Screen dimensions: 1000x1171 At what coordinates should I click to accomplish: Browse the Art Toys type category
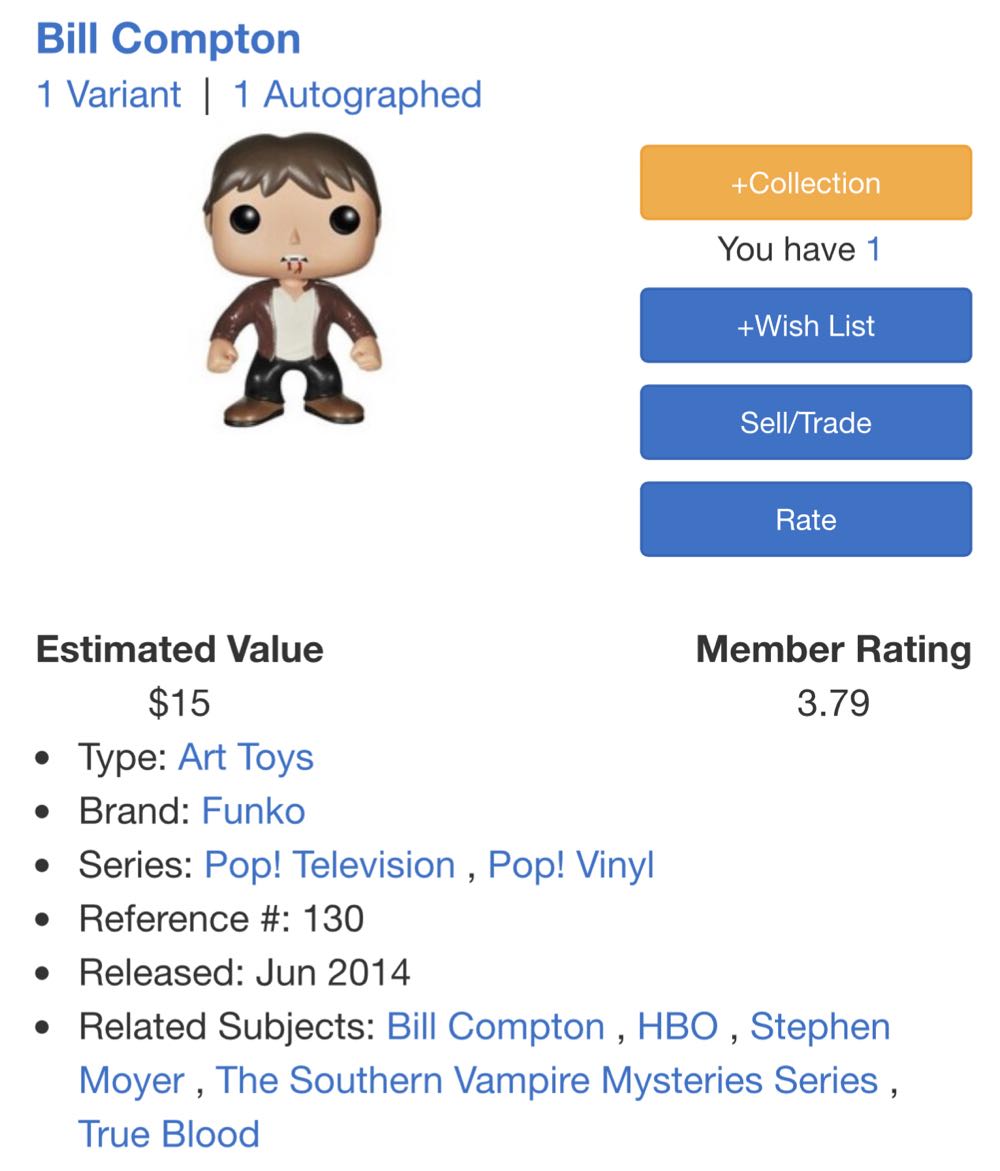point(245,757)
